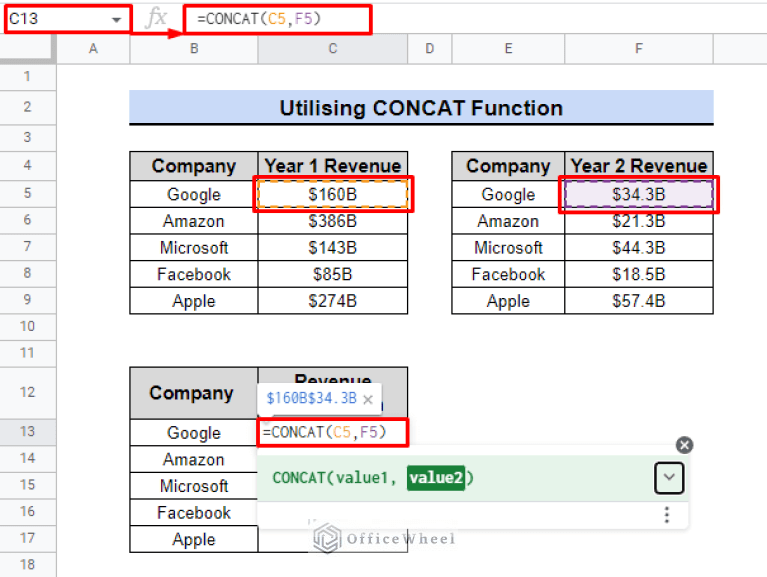Select the $21.3B cell
The width and height of the screenshot is (767, 577).
[639, 221]
